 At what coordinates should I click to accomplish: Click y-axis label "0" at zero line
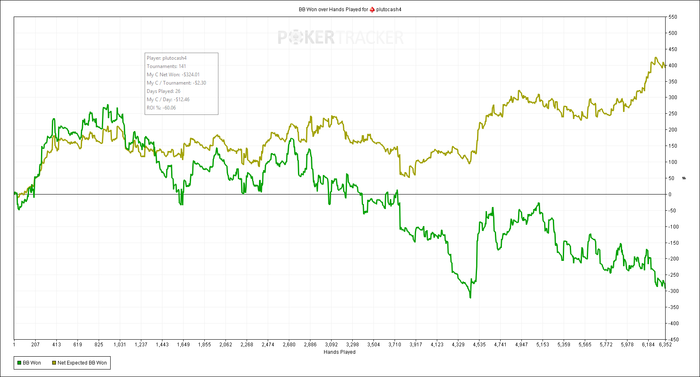(x=670, y=194)
